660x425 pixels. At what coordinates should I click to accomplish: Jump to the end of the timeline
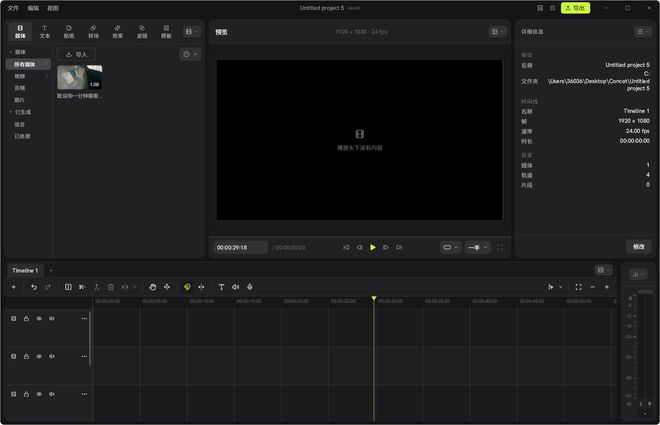[x=399, y=247]
